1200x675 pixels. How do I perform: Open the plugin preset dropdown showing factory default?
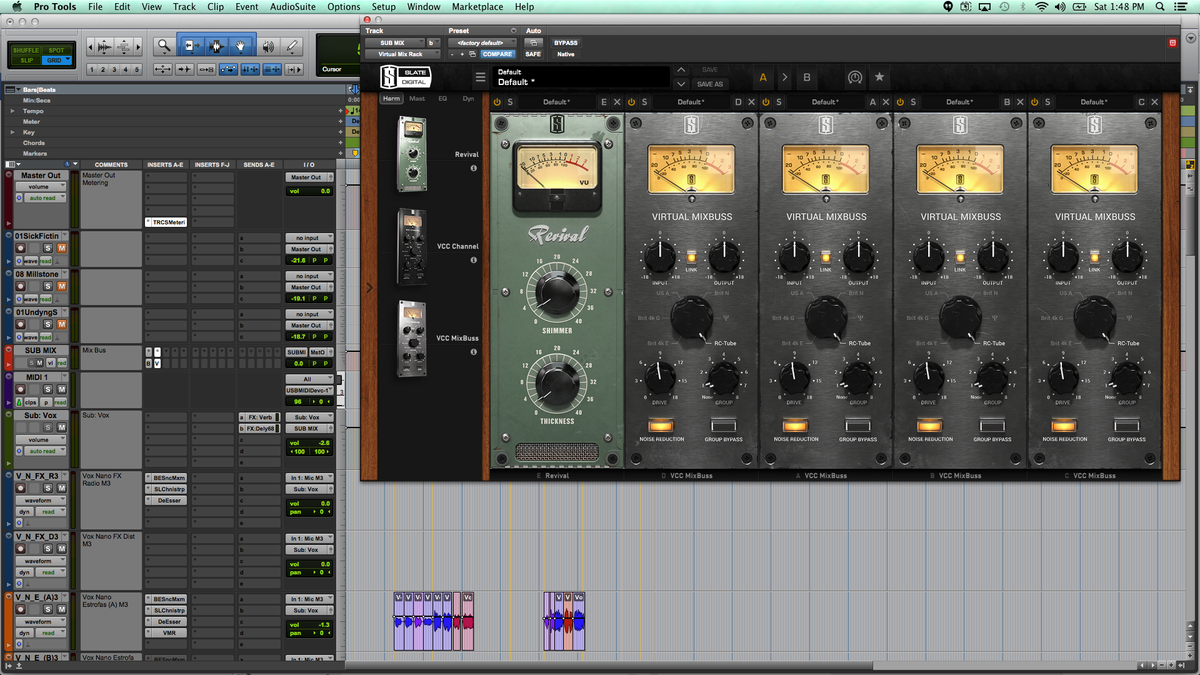[x=482, y=43]
